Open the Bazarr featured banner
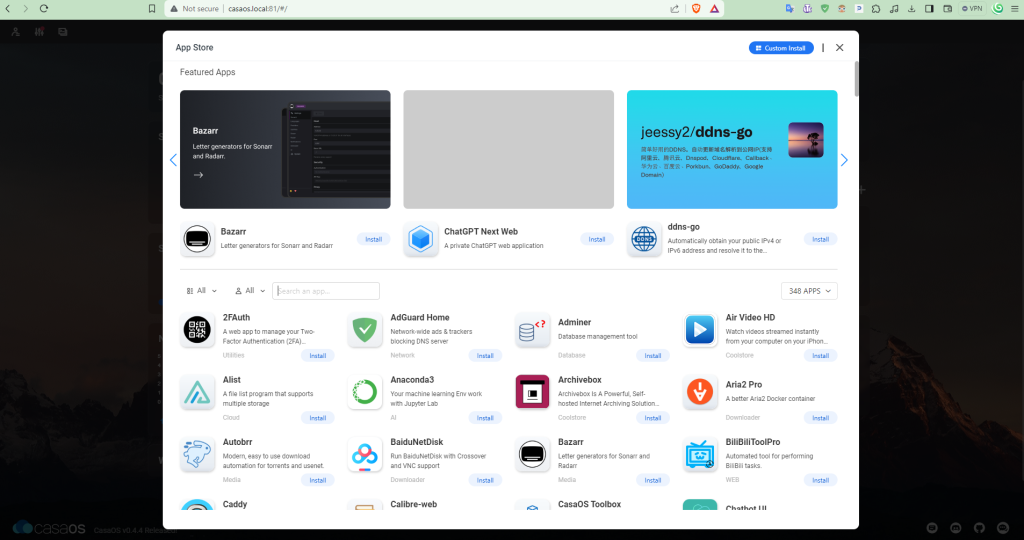 pyautogui.click(x=285, y=150)
